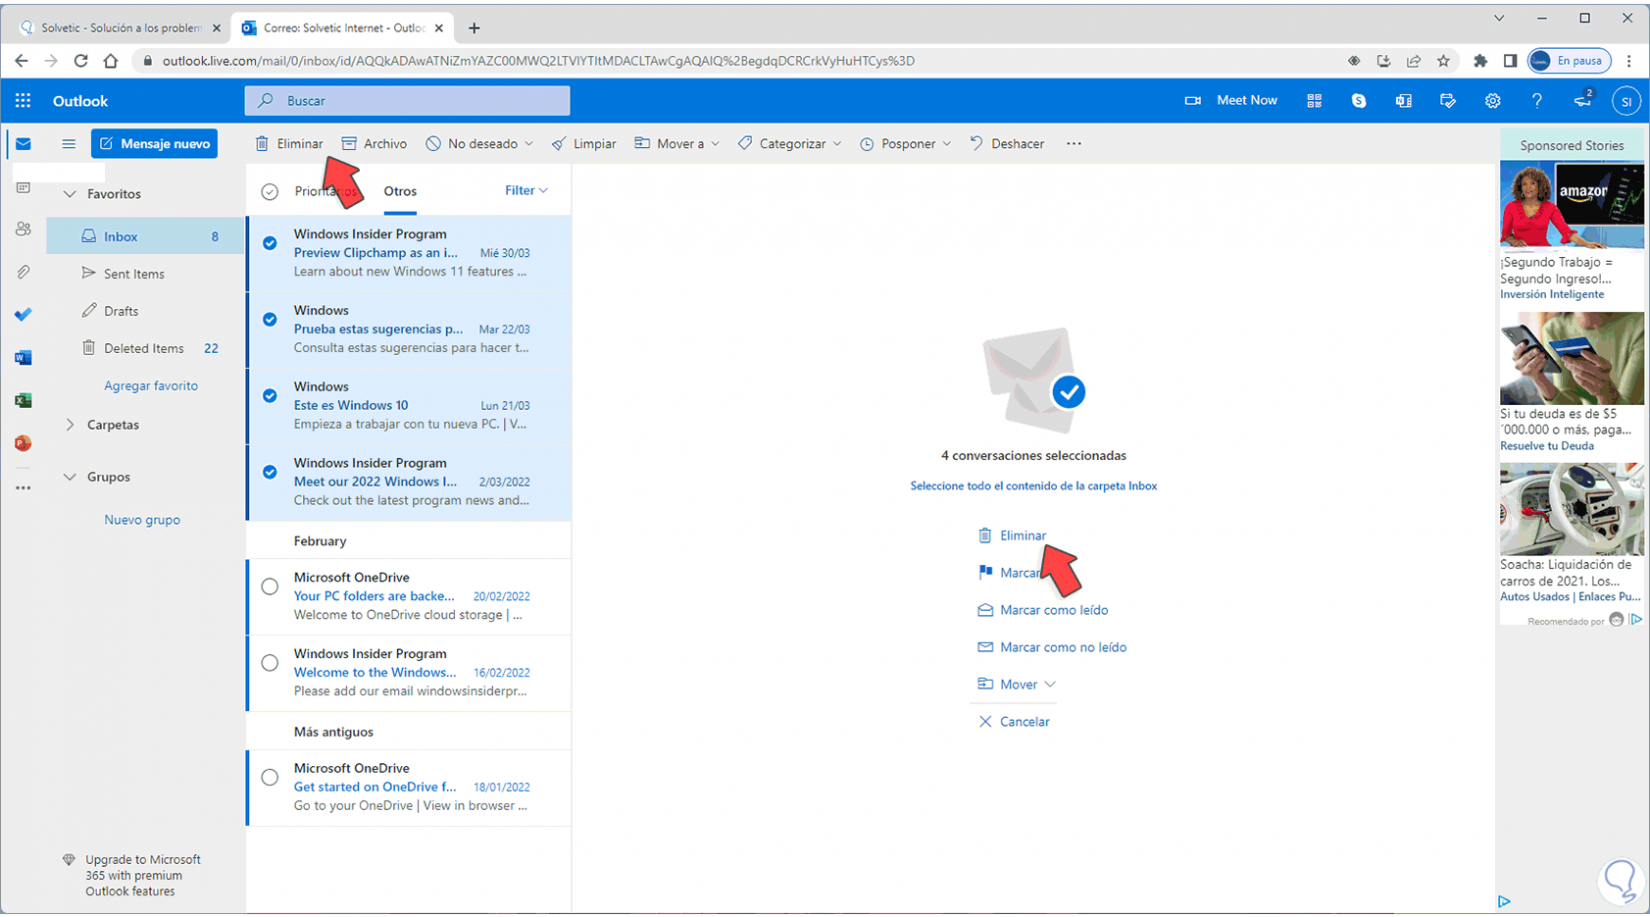This screenshot has width=1650, height=917.
Task: Open more toolbar actions ellipsis
Action: [x=1074, y=144]
